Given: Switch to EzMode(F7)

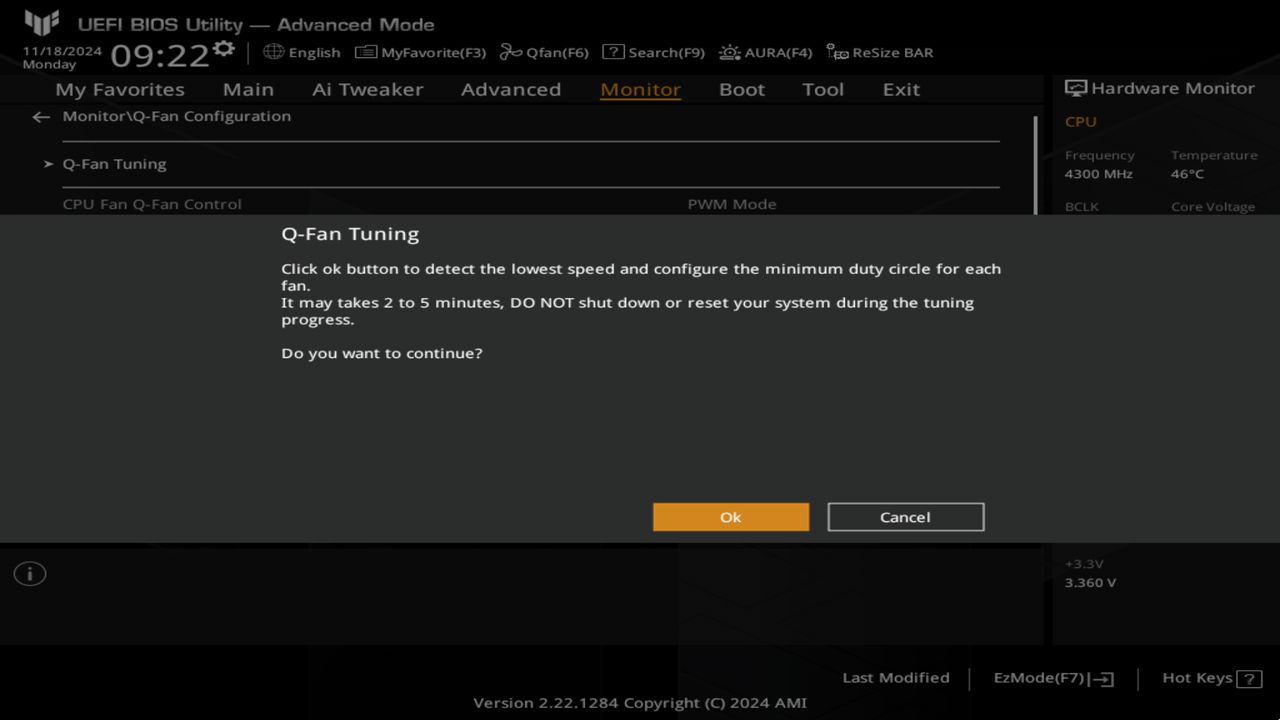Looking at the screenshot, I should click(x=1053, y=678).
